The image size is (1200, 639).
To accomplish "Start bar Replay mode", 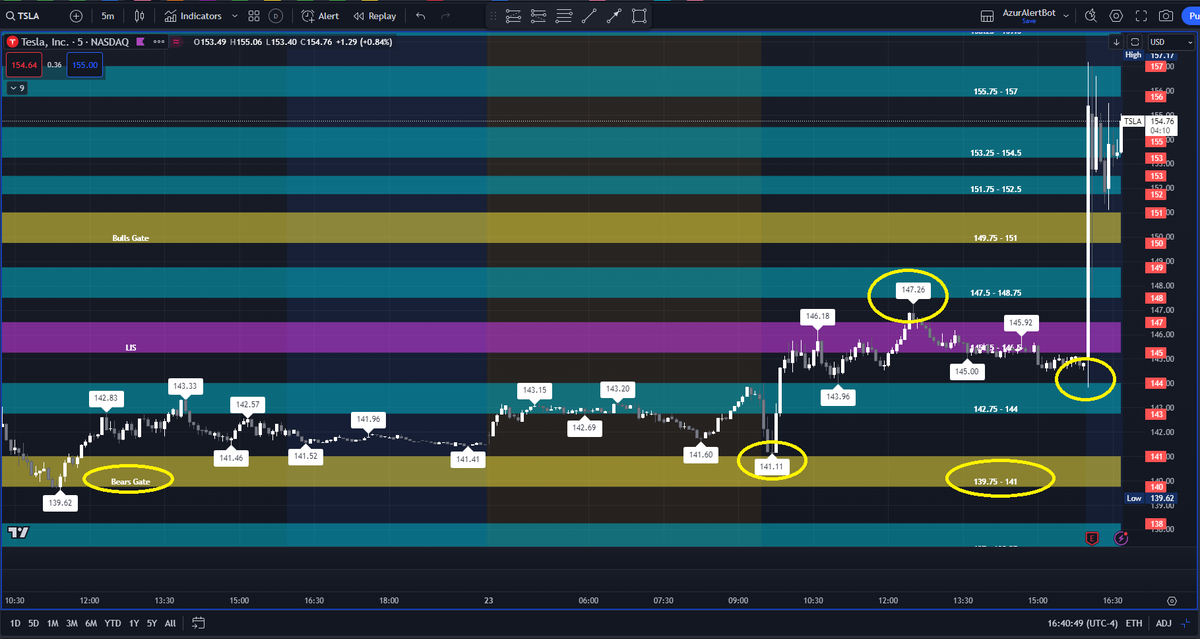I will click(375, 16).
